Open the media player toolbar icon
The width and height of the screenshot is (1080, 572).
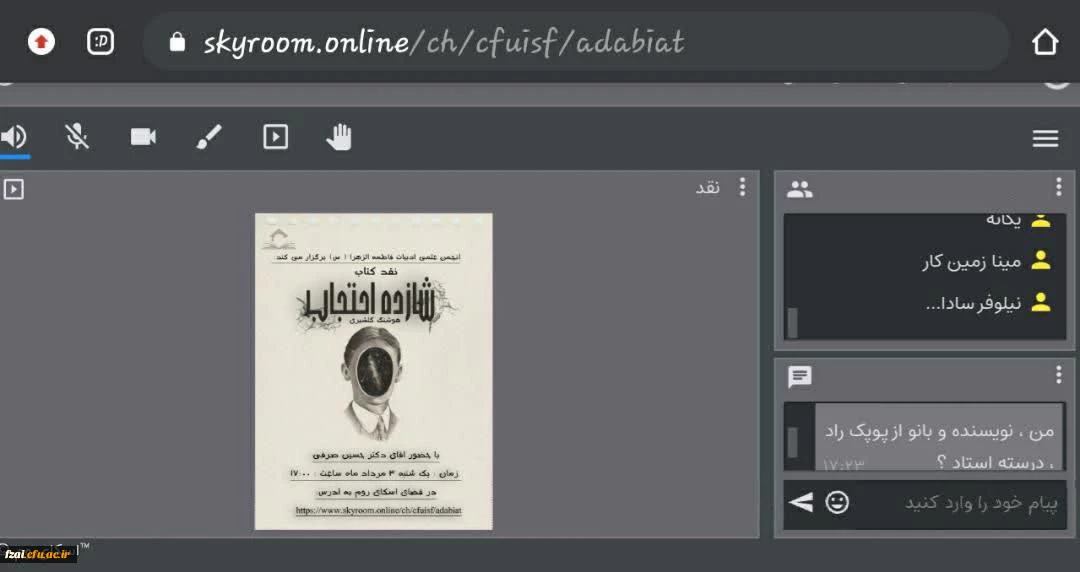[275, 137]
